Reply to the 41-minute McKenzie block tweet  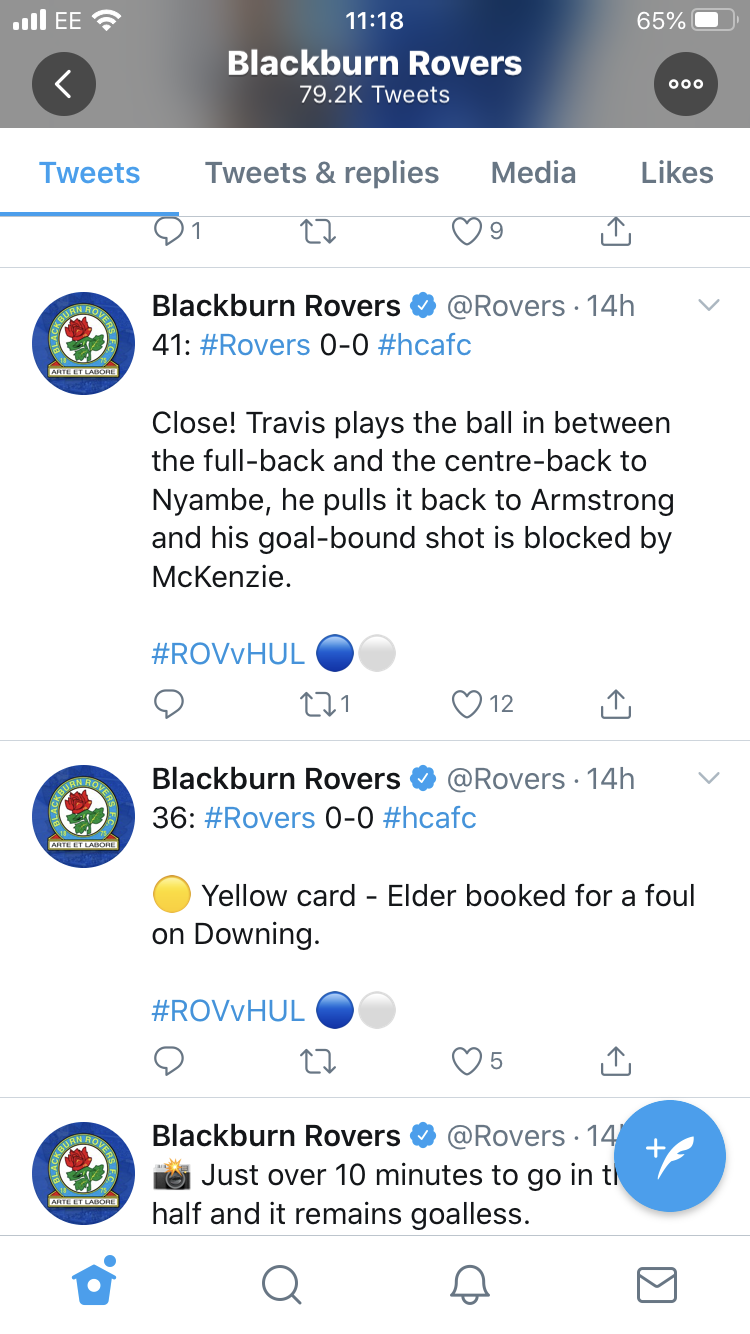pyautogui.click(x=169, y=705)
